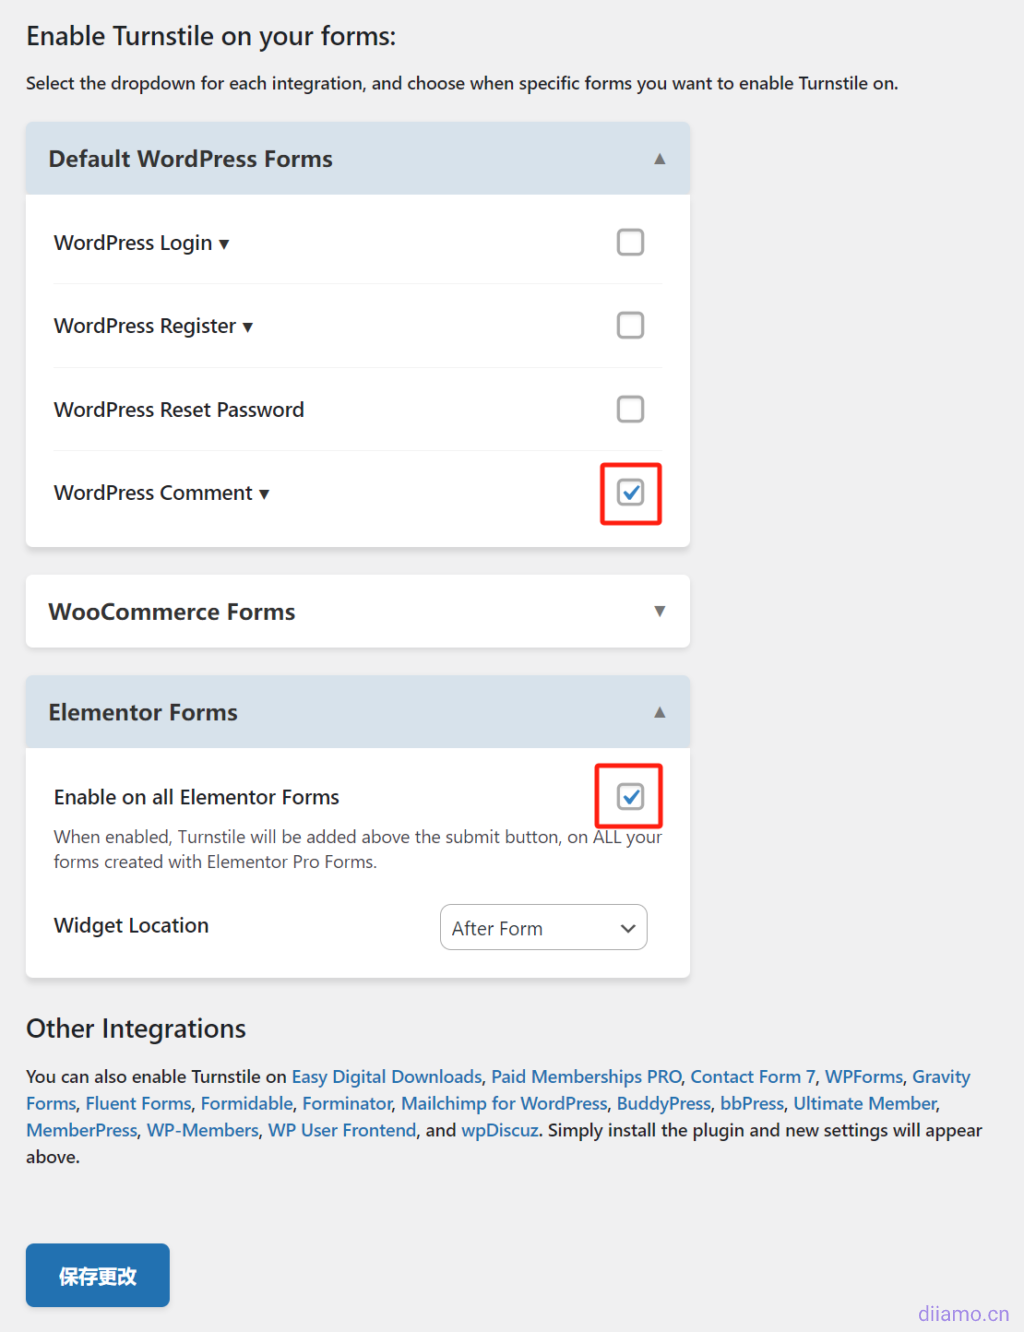Screen dimensions: 1024x1332
Task: Tick the WordPress Register checkbox
Action: coord(630,326)
